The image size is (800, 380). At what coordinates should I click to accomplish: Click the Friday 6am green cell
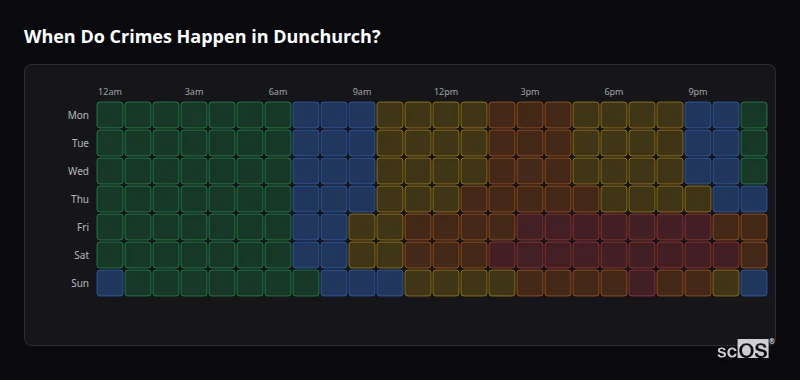(x=278, y=227)
